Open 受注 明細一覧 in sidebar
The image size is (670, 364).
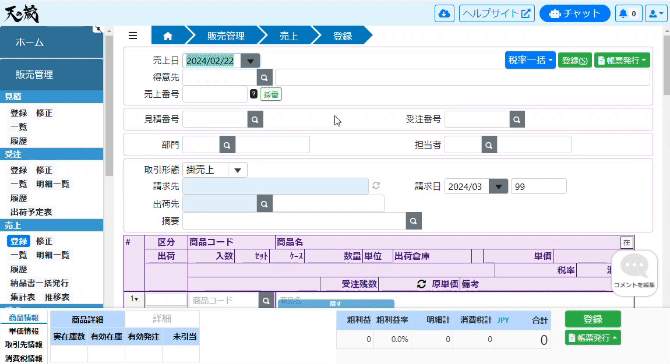tap(53, 184)
